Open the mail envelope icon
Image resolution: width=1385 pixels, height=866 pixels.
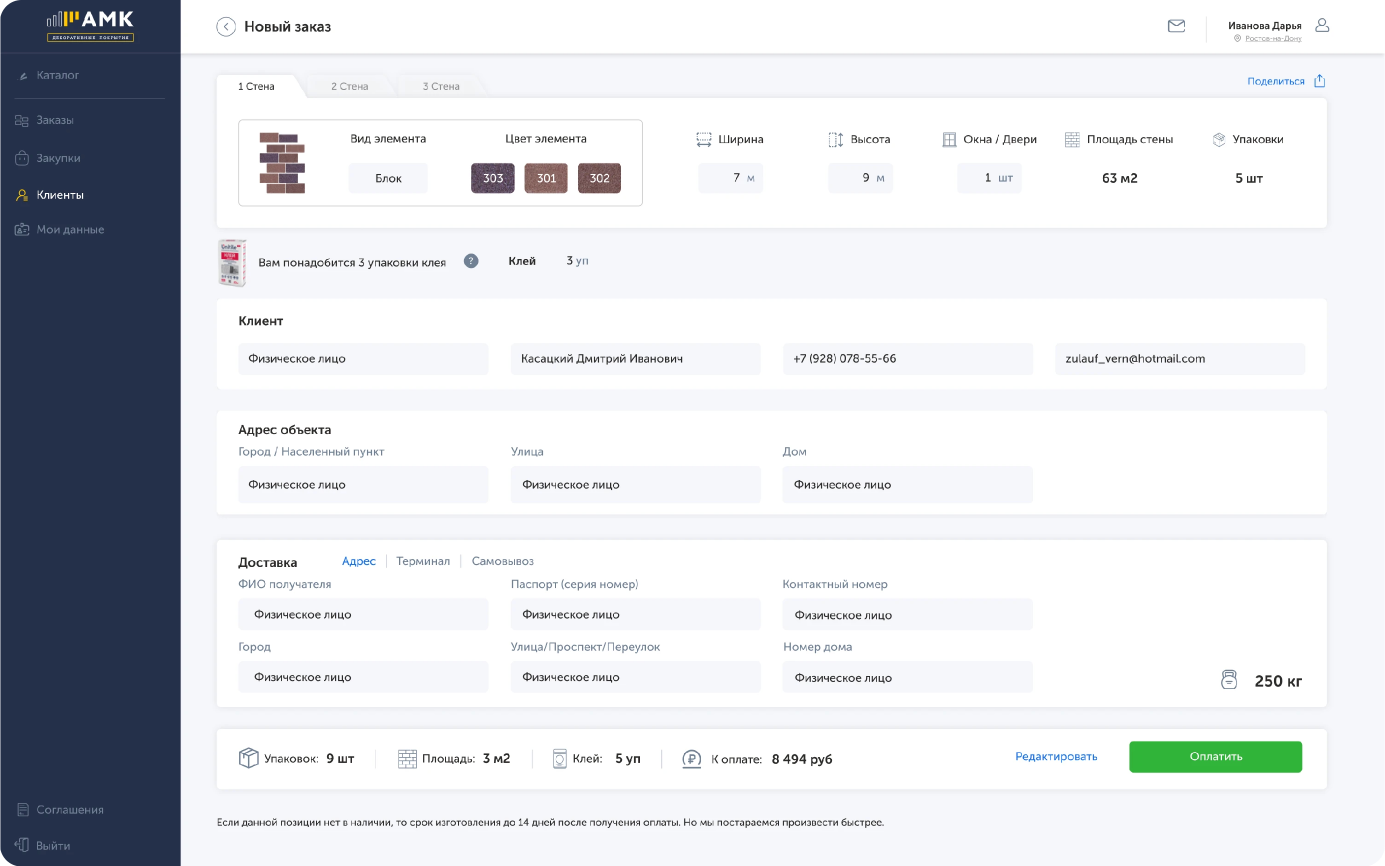click(1176, 26)
